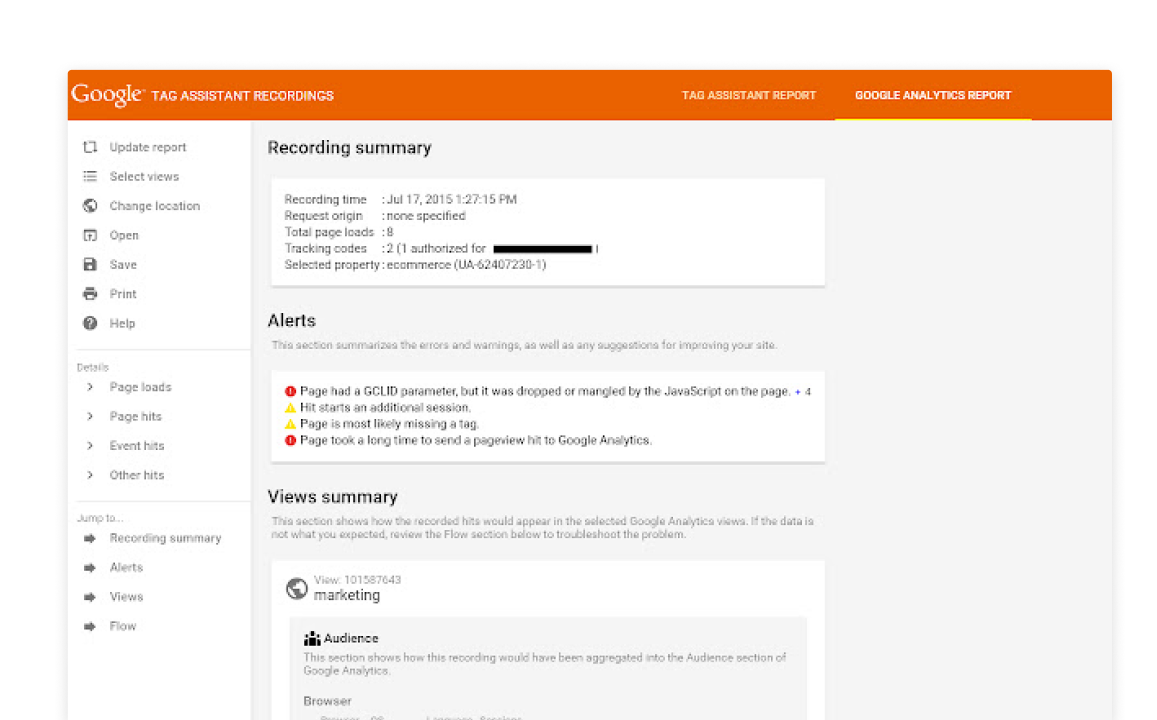Viewport: 1157px width, 720px height.
Task: Click the Help question mark icon
Action: point(90,323)
